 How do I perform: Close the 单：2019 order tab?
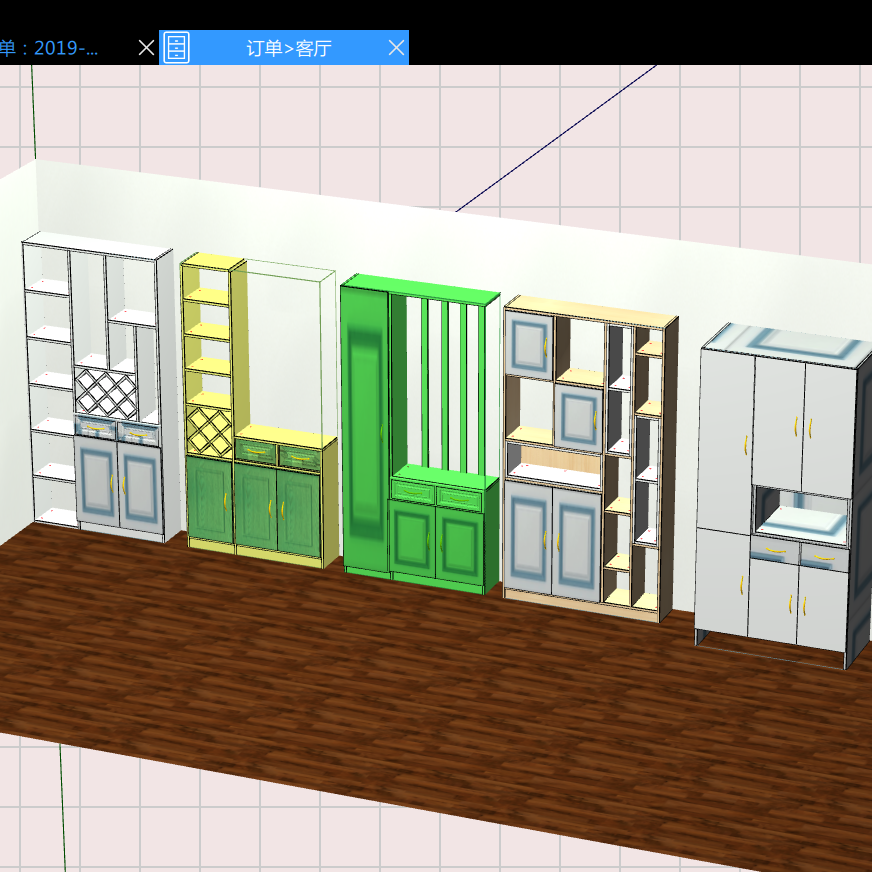[145, 47]
